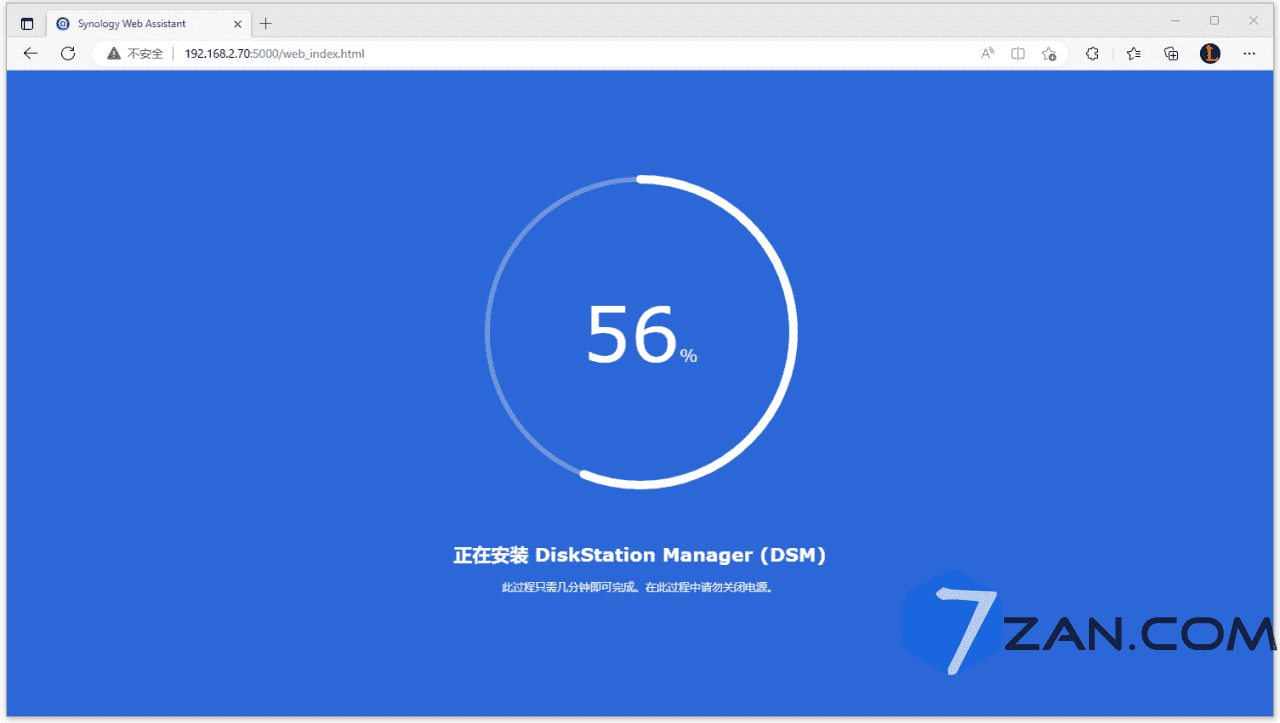The height and width of the screenshot is (723, 1280).
Task: Add page to favorites star icon
Action: [x=1049, y=54]
